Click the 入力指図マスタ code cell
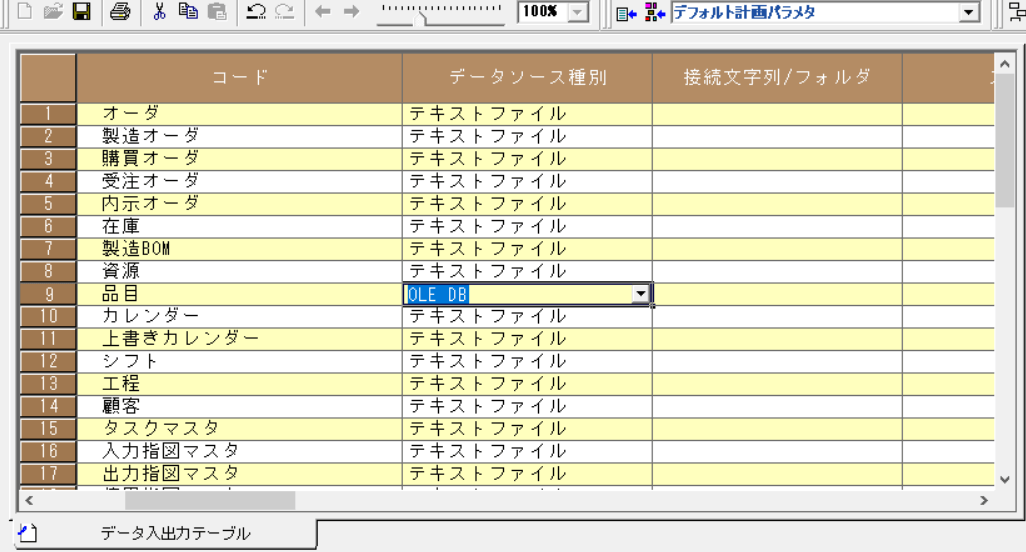The width and height of the screenshot is (1026, 552). click(x=239, y=451)
